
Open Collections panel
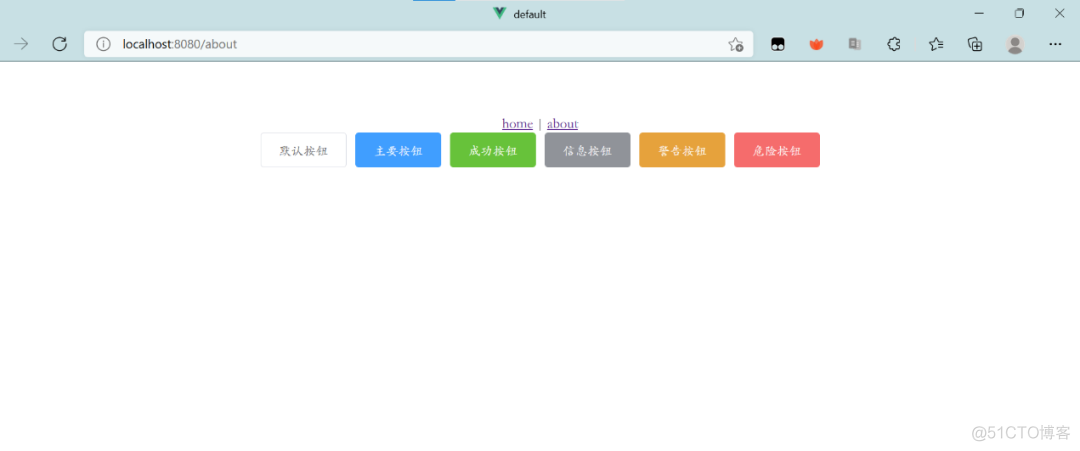pyautogui.click(x=975, y=44)
